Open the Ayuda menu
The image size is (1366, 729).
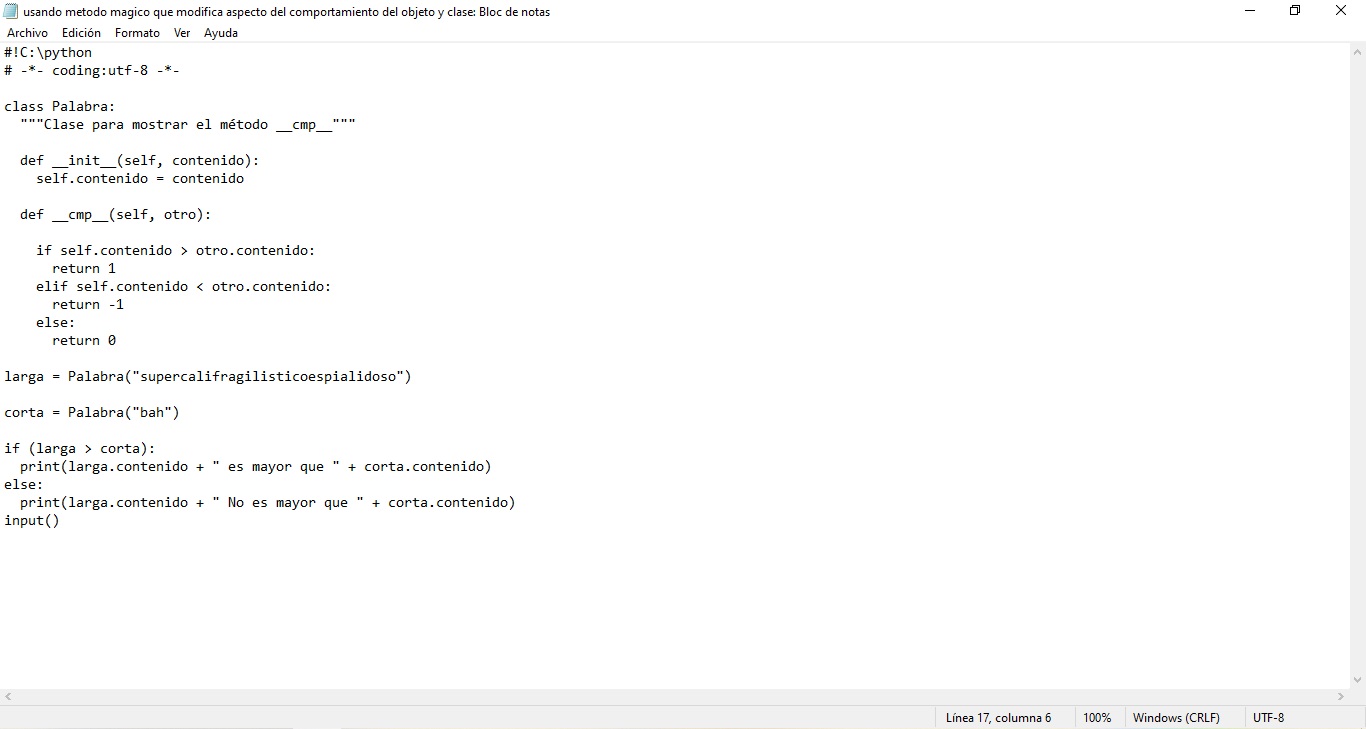click(221, 33)
